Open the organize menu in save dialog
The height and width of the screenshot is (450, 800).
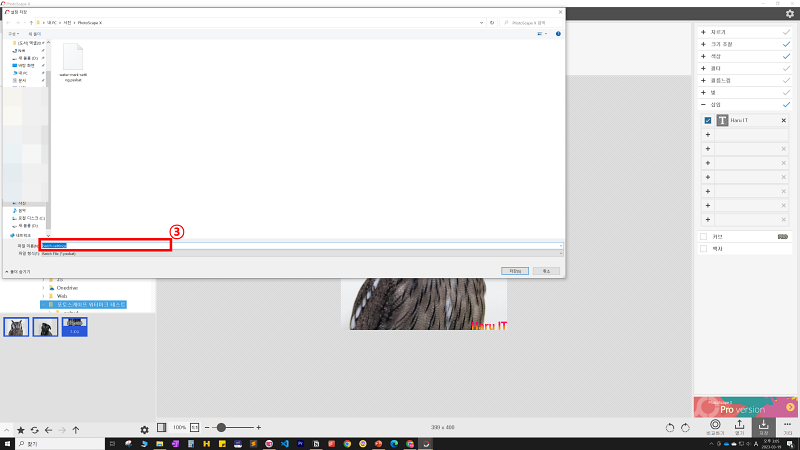pos(13,34)
